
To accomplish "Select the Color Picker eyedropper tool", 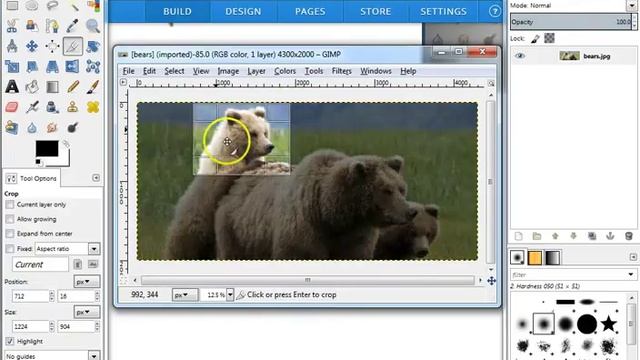I will [x=73, y=26].
